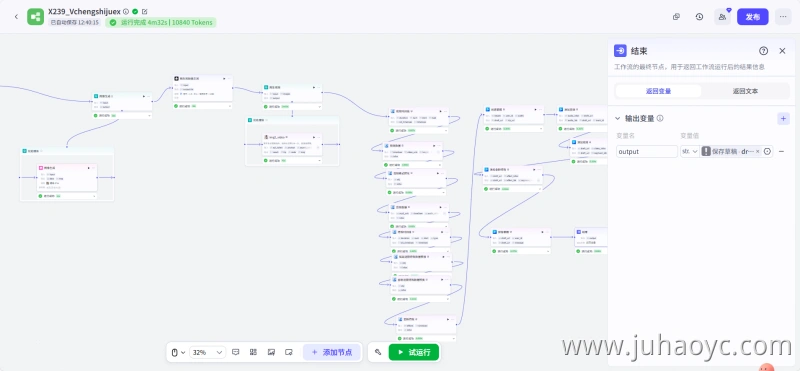Collapse the 输出变量 section
The image size is (800, 371).
(x=618, y=118)
